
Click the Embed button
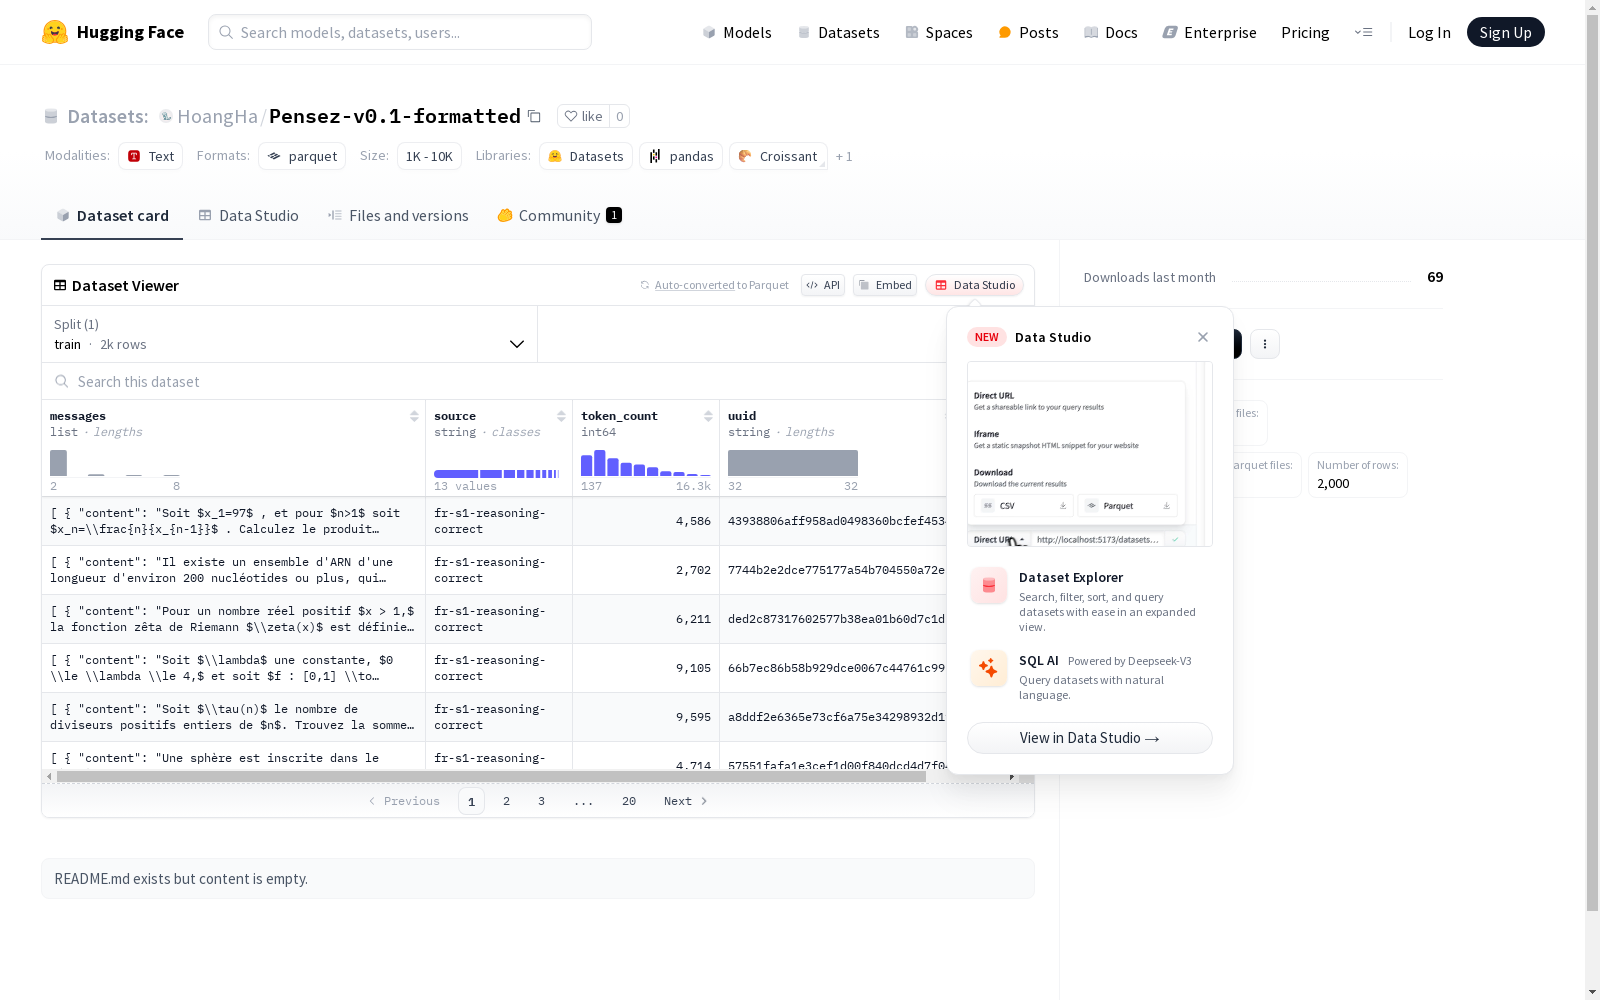[x=885, y=285]
